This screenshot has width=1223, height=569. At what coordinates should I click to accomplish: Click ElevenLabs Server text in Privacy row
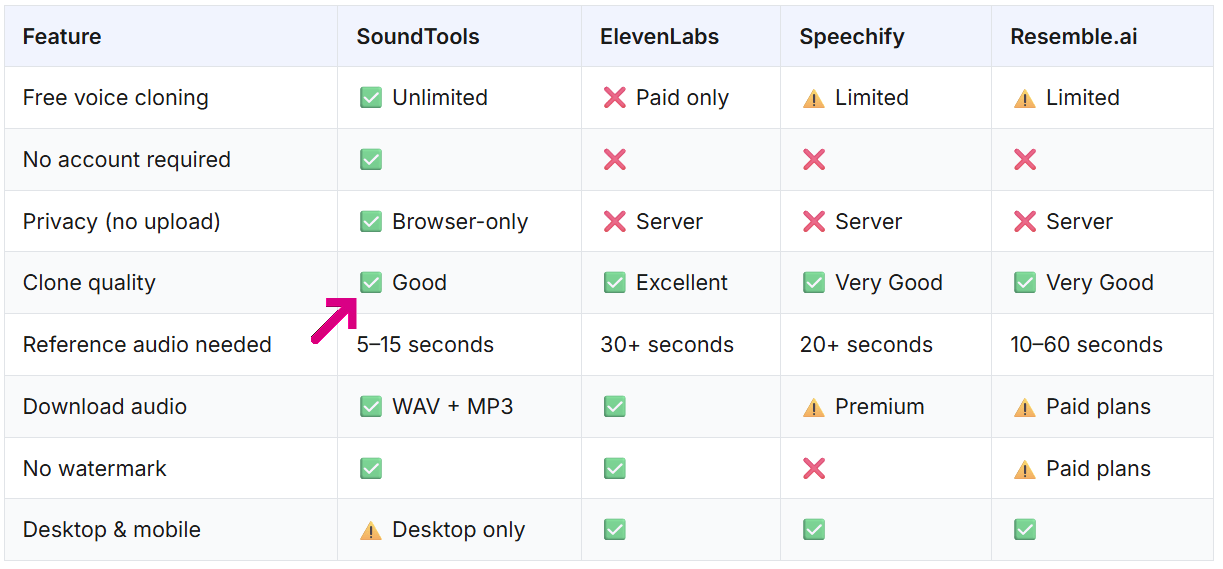coord(669,222)
